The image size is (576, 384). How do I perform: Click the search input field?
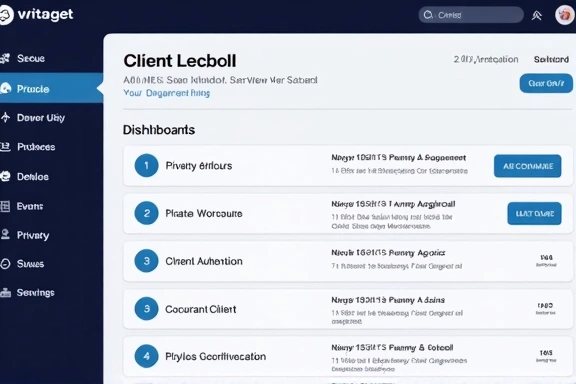(x=471, y=15)
